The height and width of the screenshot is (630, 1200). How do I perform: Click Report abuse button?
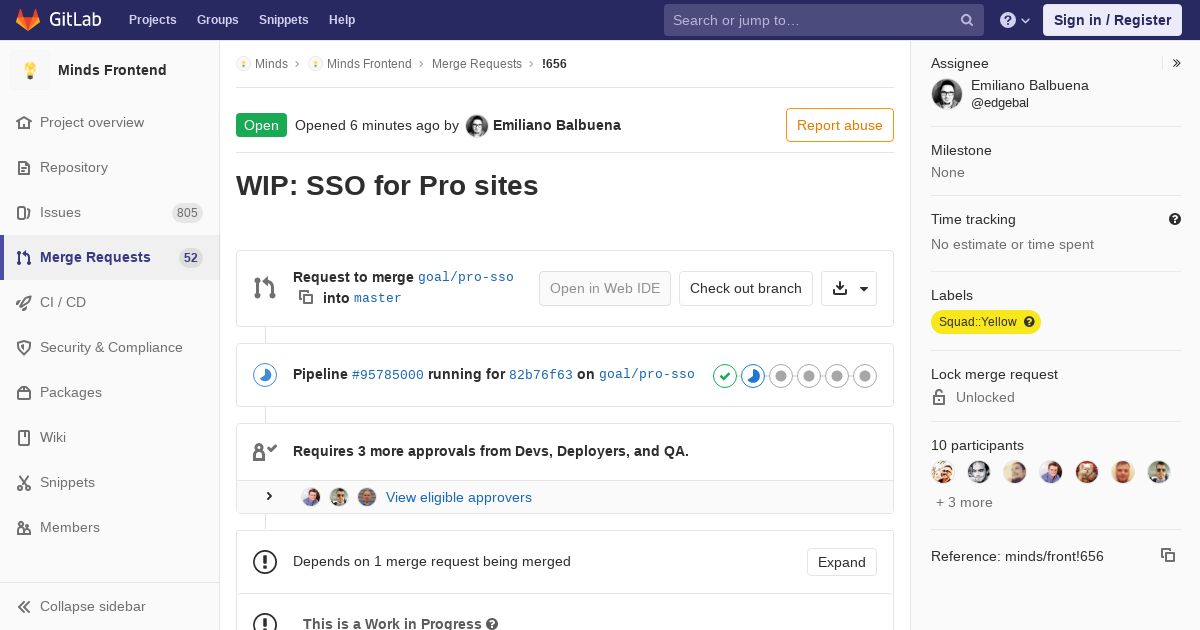(840, 125)
